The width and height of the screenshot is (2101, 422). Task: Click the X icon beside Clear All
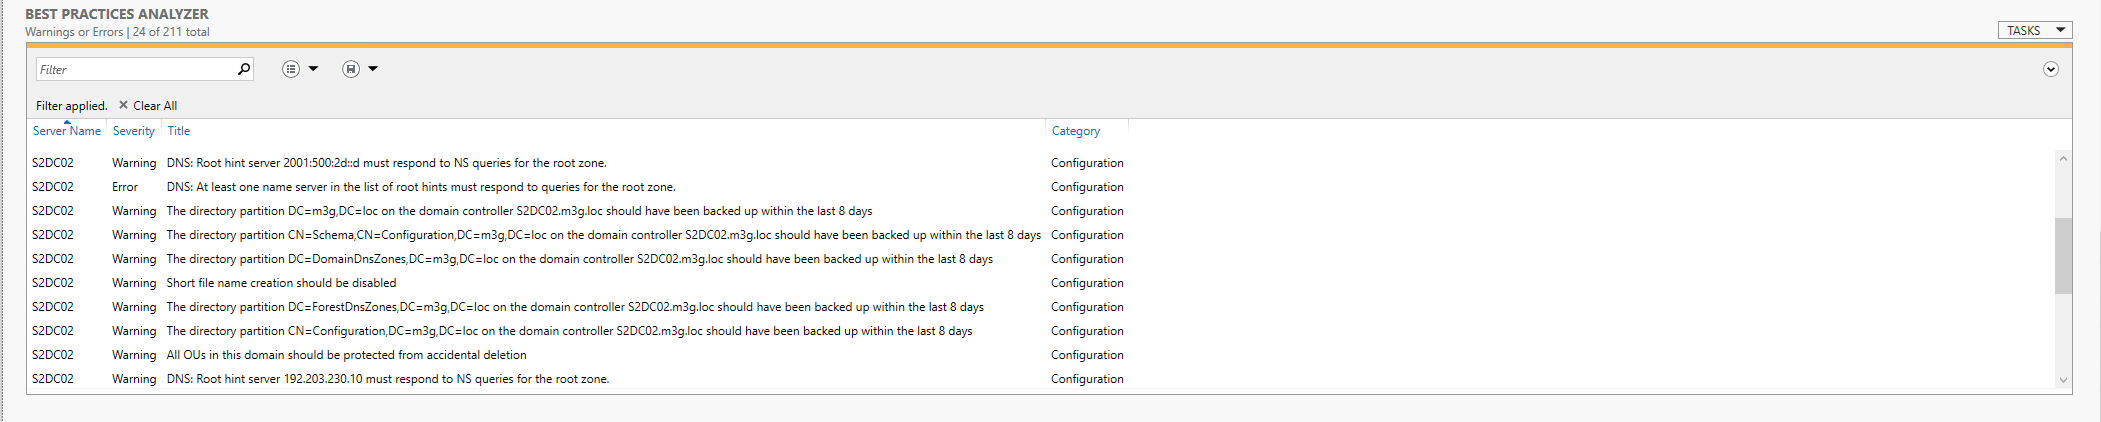coord(123,105)
